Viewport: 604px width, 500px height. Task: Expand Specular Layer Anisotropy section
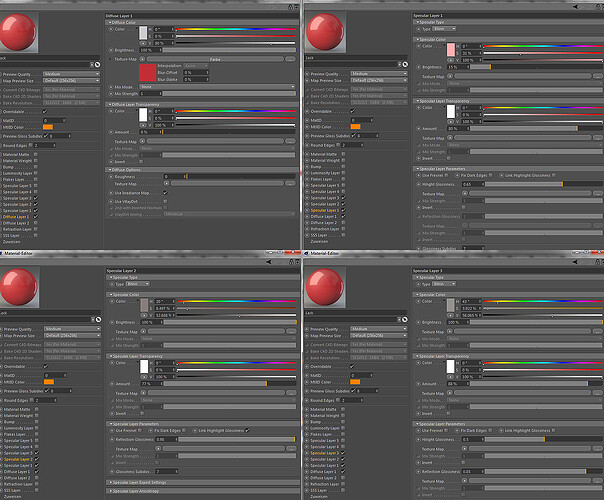click(x=110, y=491)
